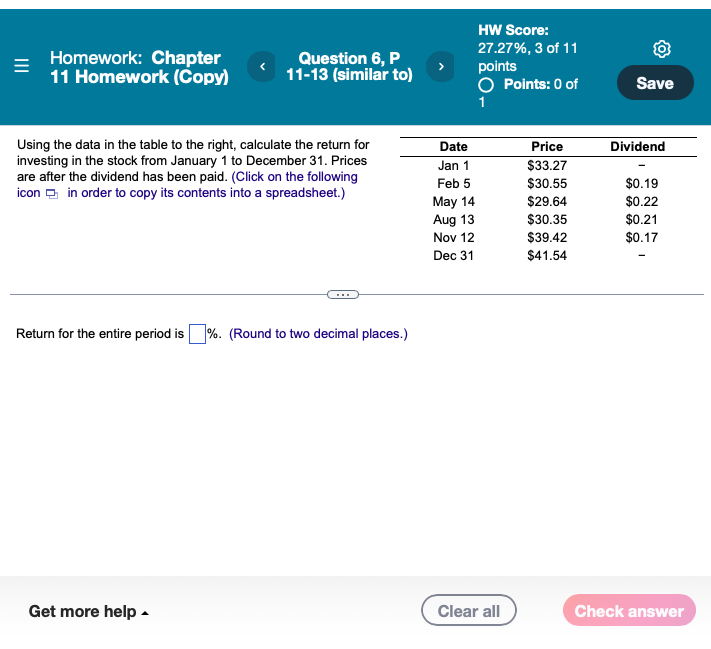Click the HW Score 27.27% text
This screenshot has height=649, width=711.
click(x=527, y=48)
